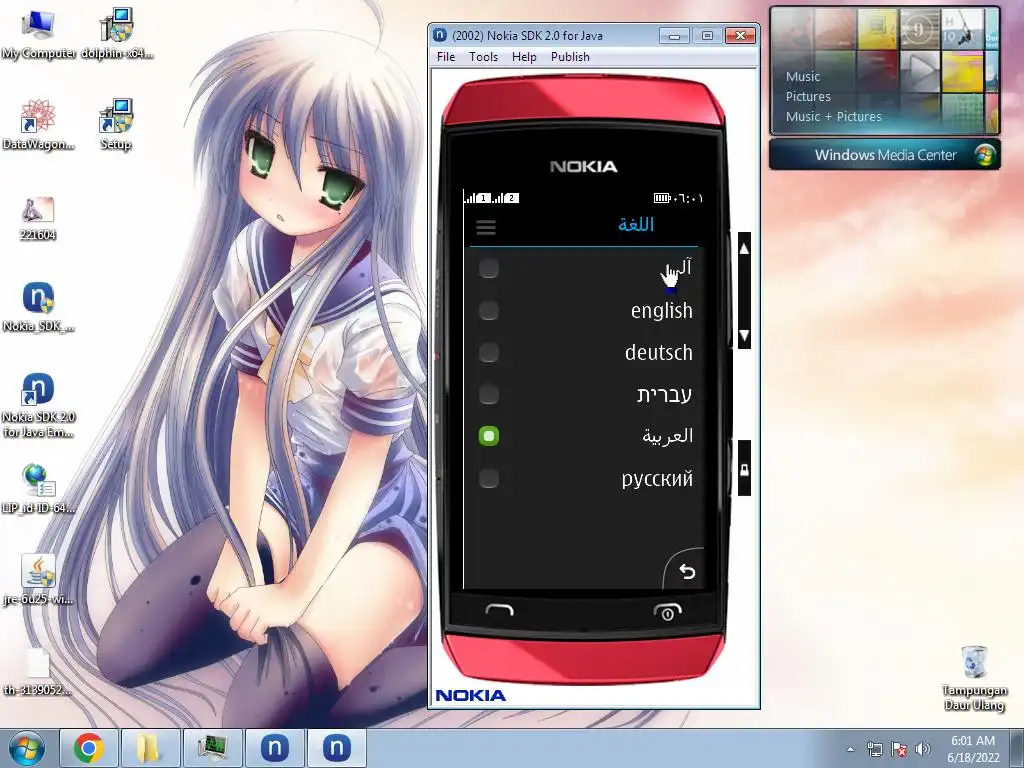Click the deutsch language label

[658, 352]
